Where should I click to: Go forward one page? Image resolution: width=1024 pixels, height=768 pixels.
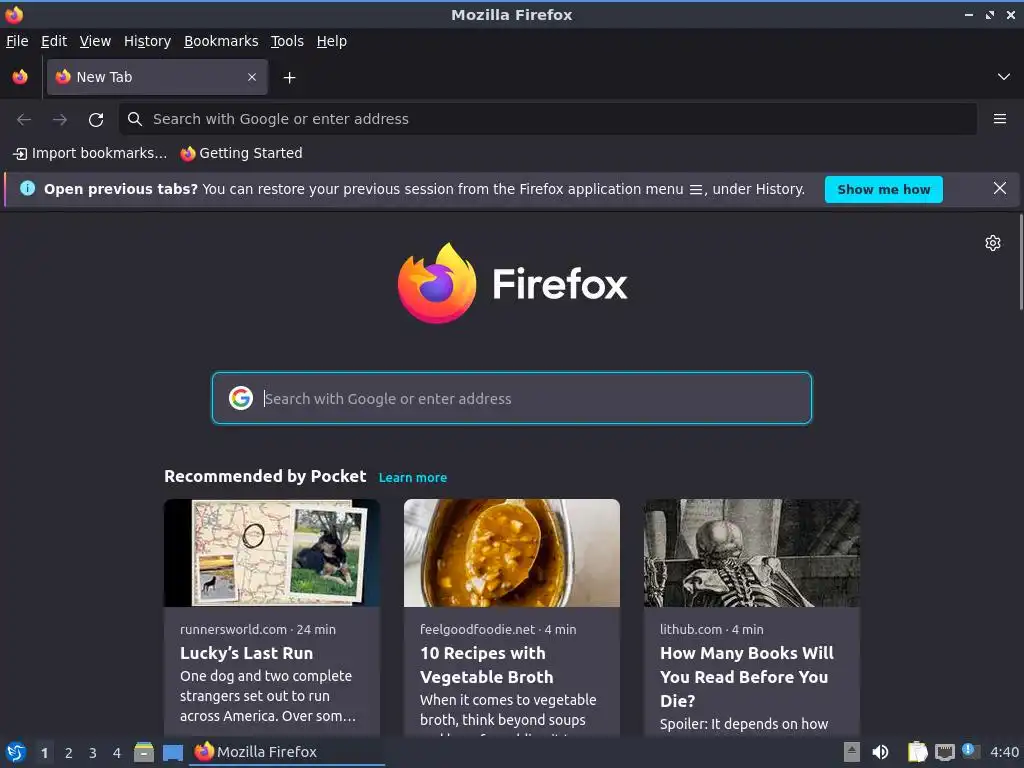(x=60, y=119)
